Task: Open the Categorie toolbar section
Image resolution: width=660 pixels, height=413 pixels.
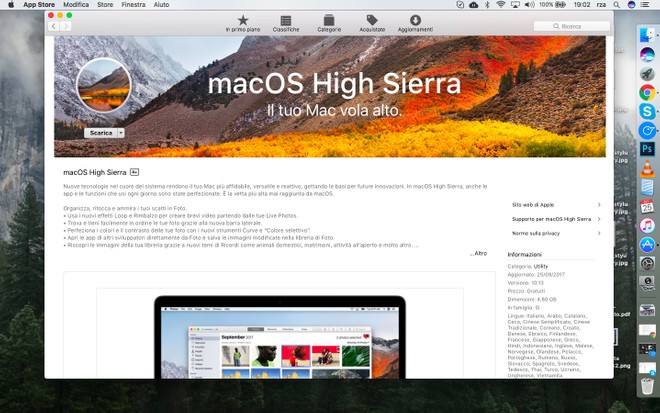Action: (x=329, y=23)
